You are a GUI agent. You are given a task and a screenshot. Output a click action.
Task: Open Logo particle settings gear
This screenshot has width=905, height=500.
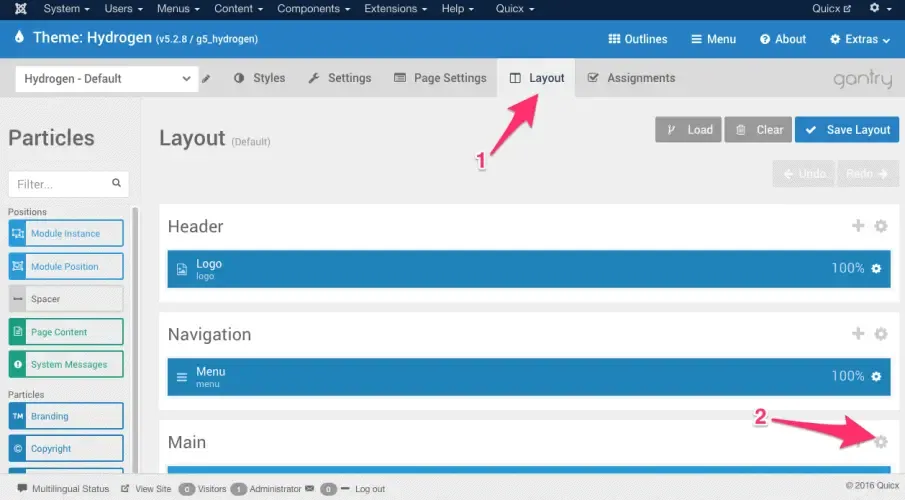[876, 268]
